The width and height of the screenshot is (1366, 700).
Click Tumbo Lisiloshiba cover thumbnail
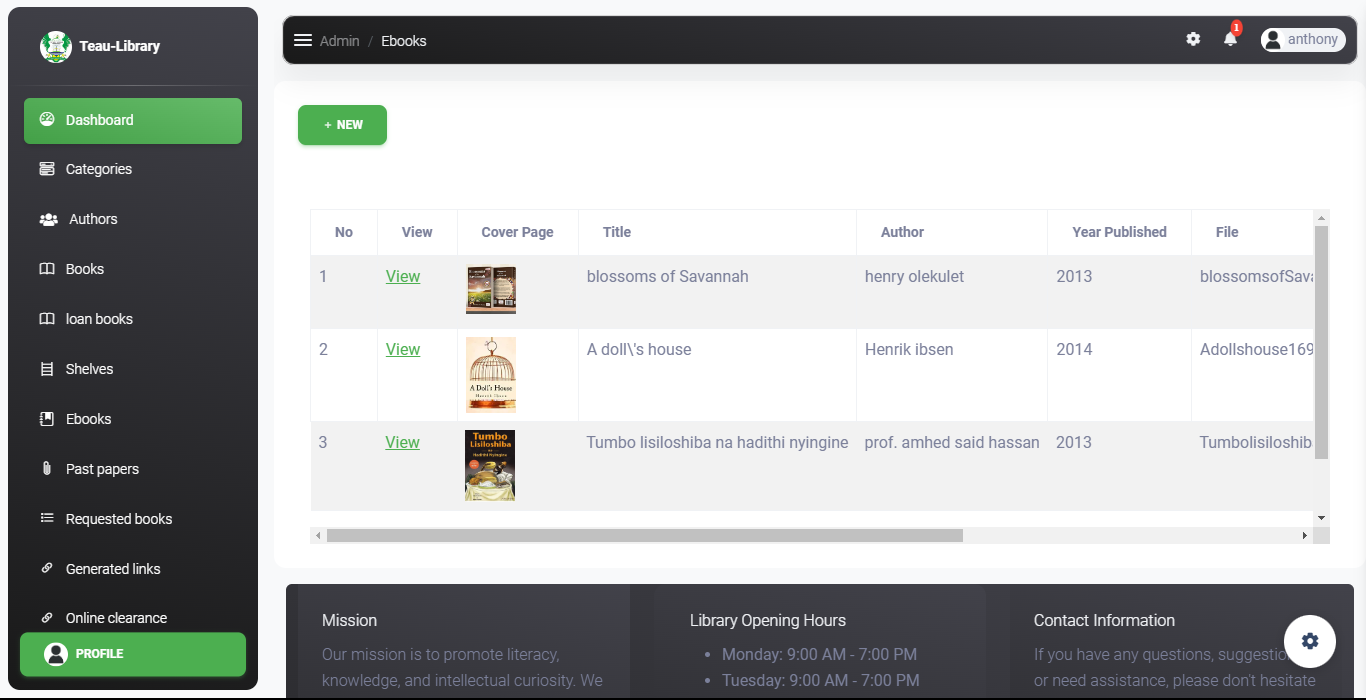pyautogui.click(x=490, y=465)
